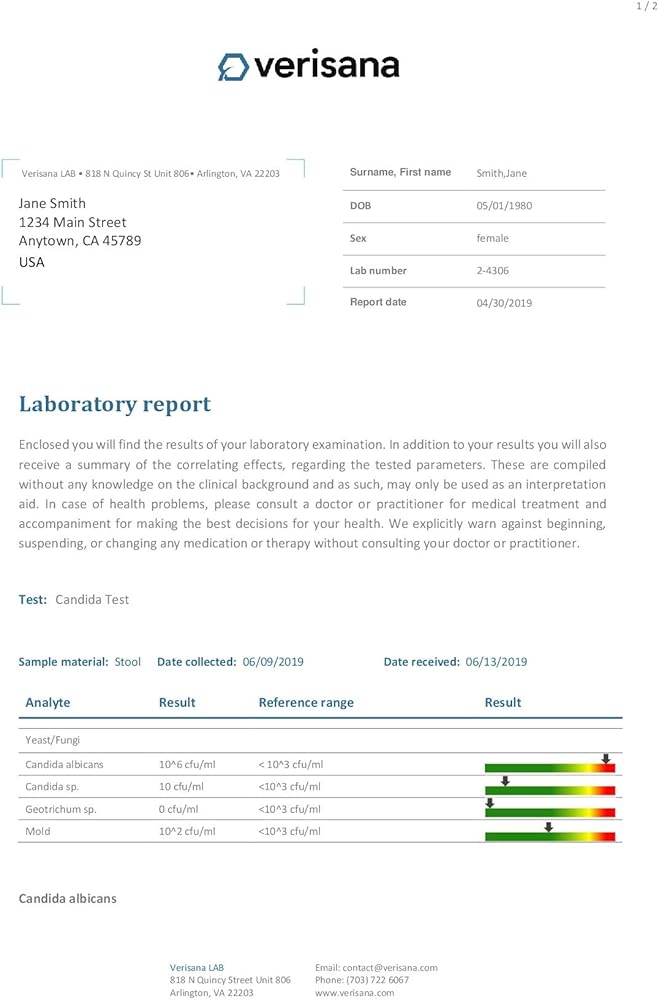Click the Analyte column header
Viewport: 659px width, 1000px height.
tap(48, 702)
